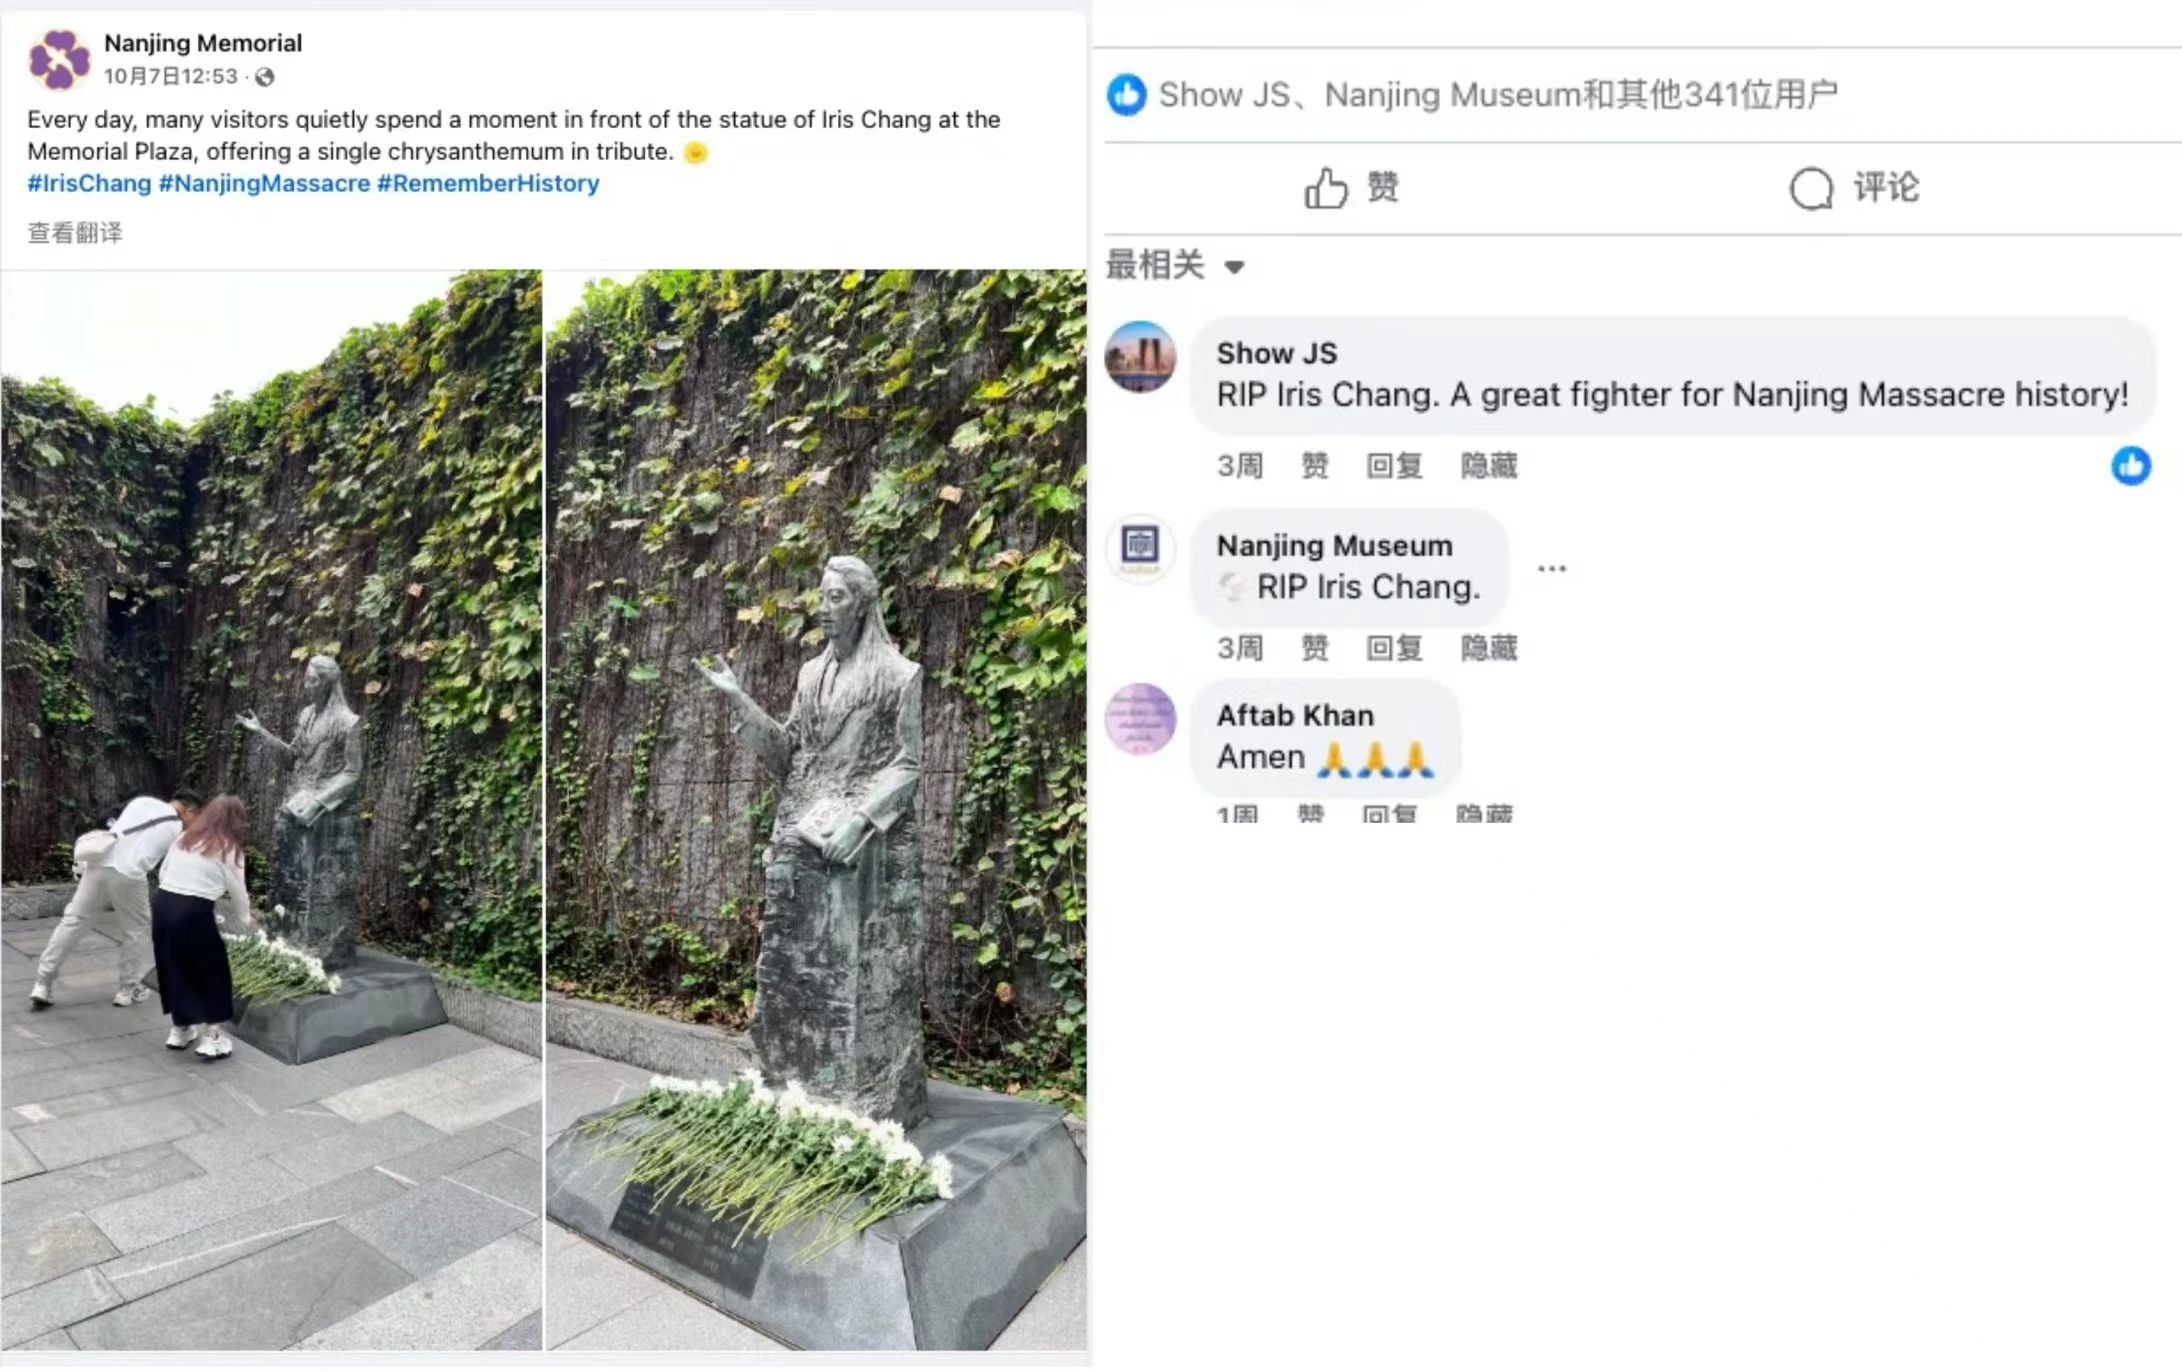Open Nanjing Museum commenter avatar

point(1140,548)
